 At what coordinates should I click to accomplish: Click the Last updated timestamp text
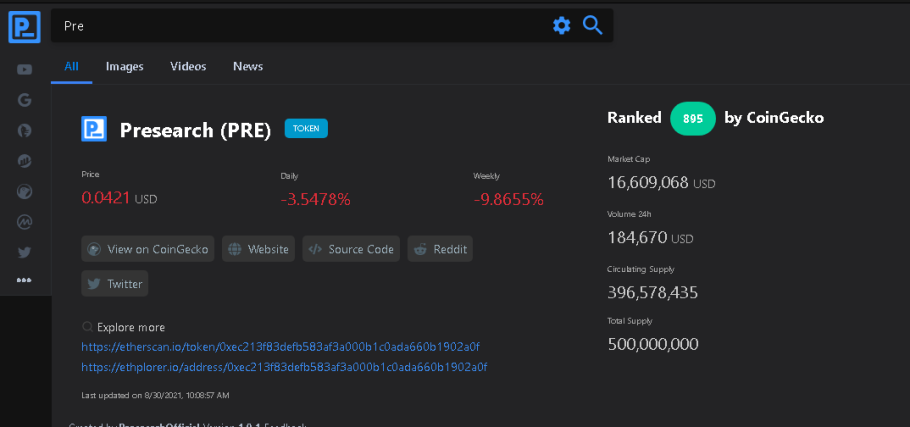coord(155,396)
